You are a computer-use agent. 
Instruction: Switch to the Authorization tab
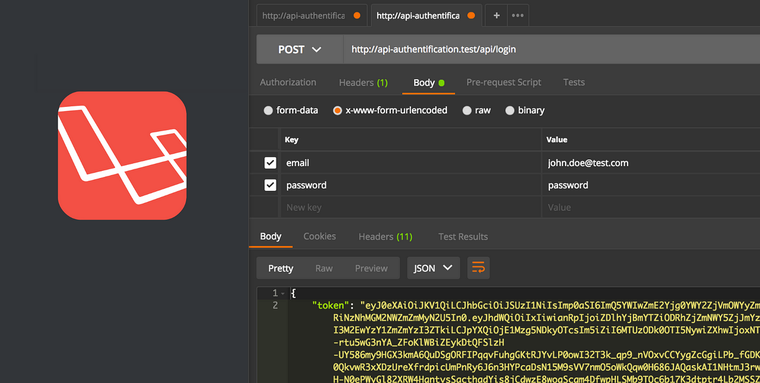[288, 82]
